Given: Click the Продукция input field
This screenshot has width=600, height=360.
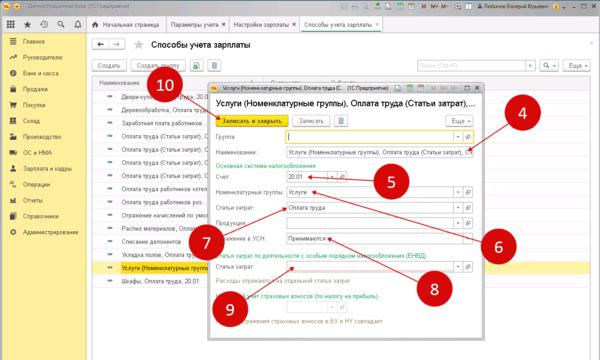Looking at the screenshot, I should 370,223.
